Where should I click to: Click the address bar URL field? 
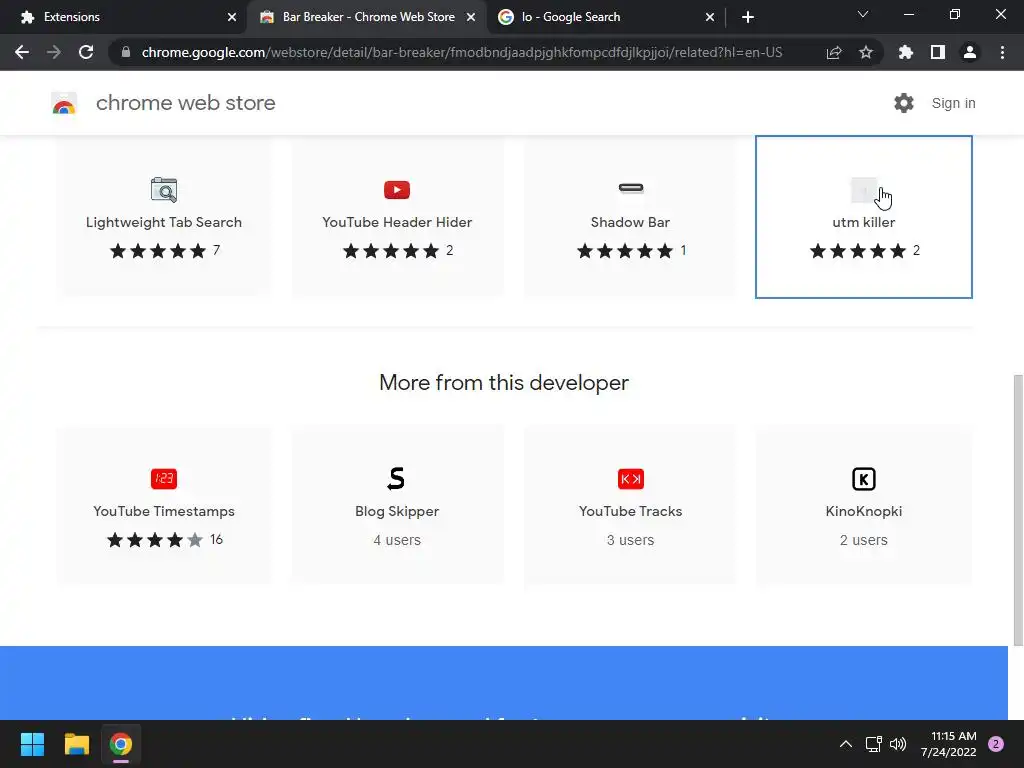pos(462,52)
